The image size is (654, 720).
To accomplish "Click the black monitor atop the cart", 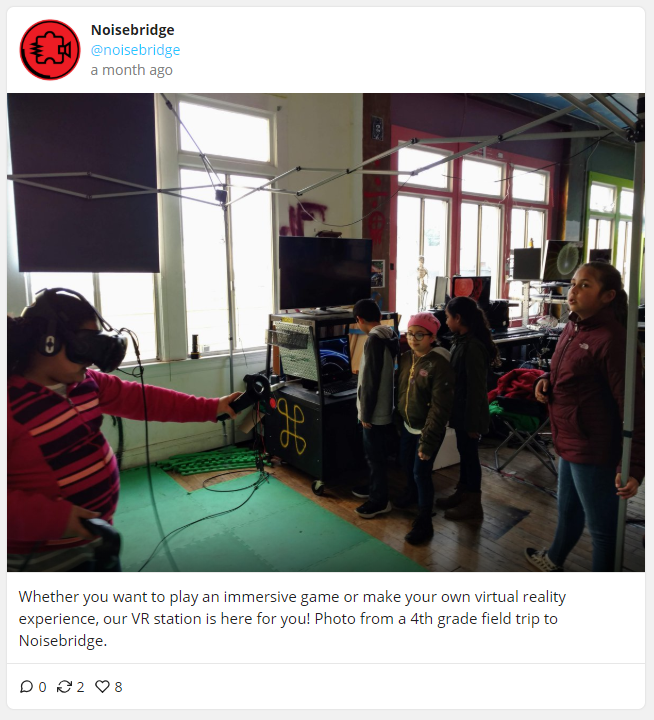I will coord(325,273).
